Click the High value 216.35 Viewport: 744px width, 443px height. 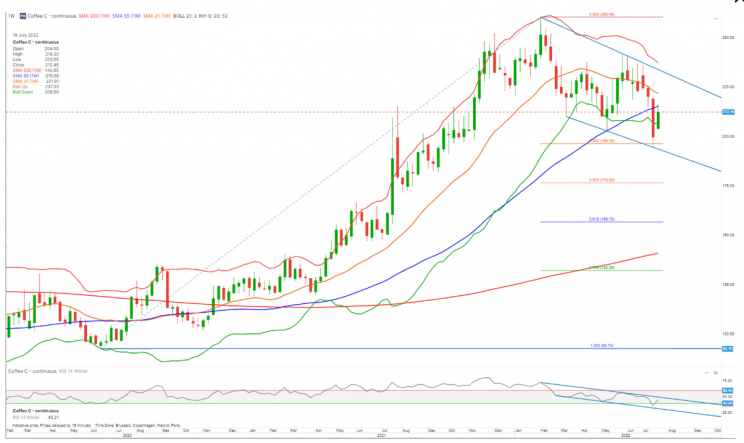[52, 54]
